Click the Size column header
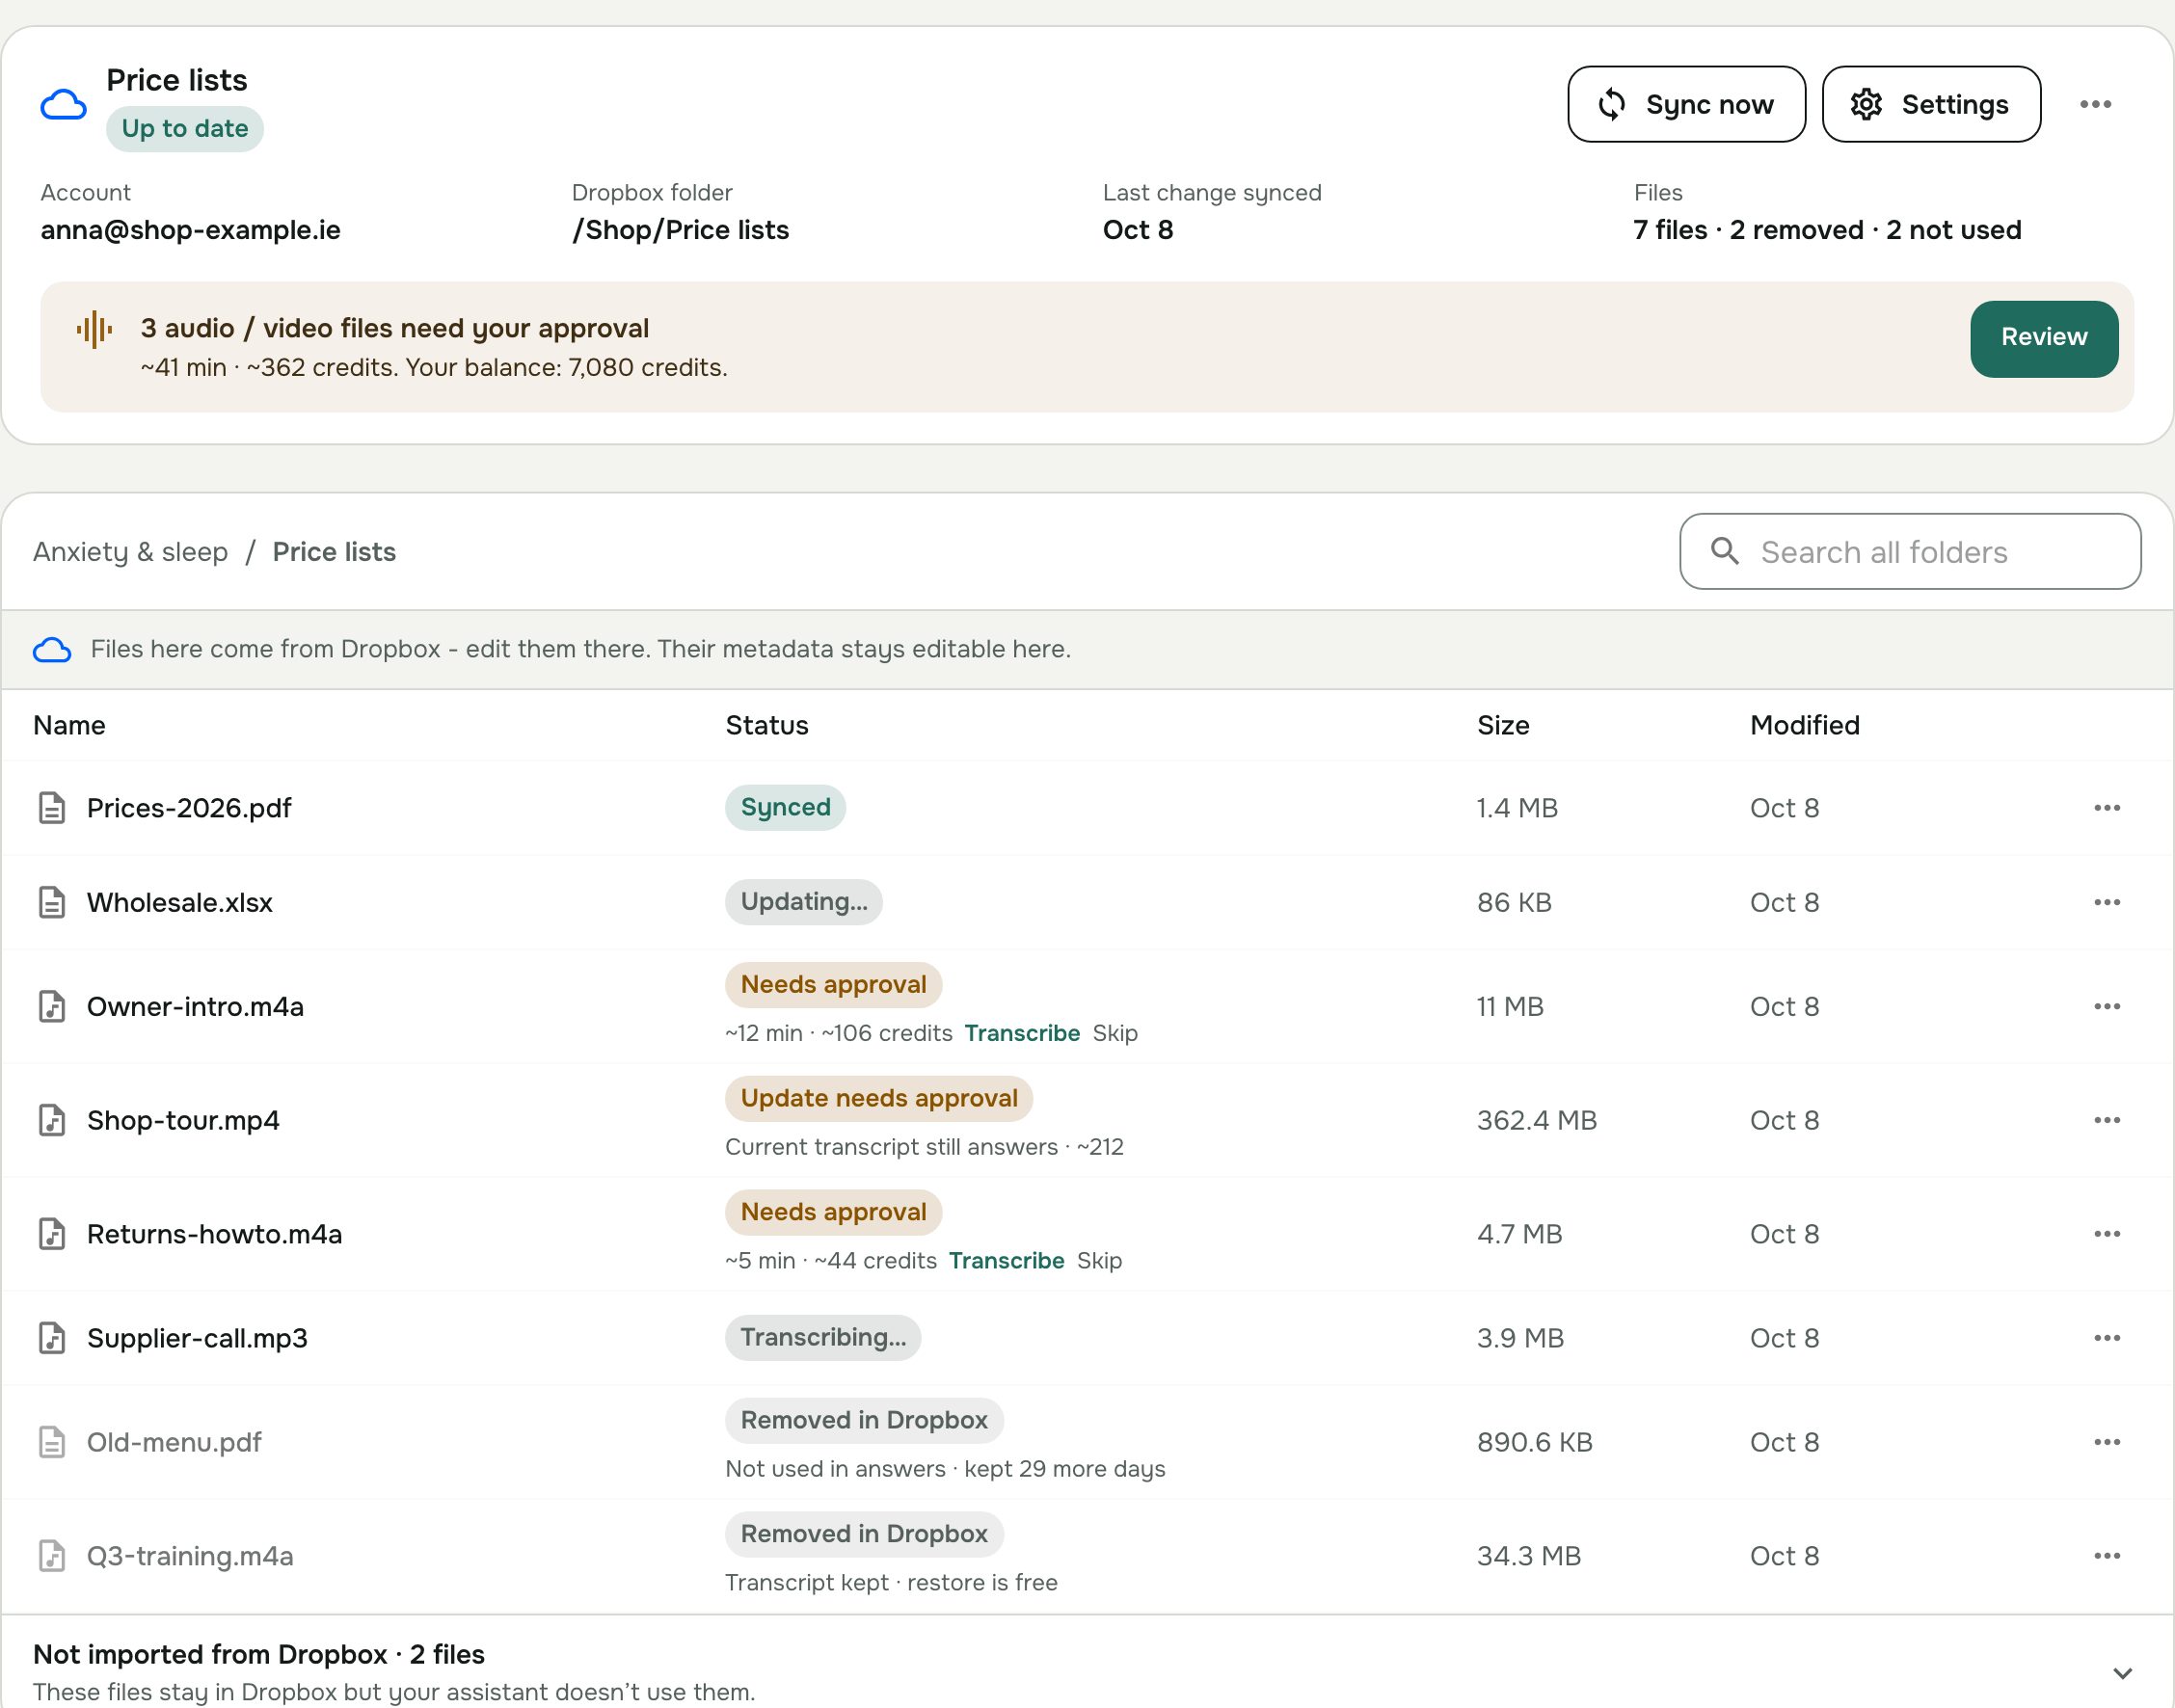 [x=1503, y=726]
